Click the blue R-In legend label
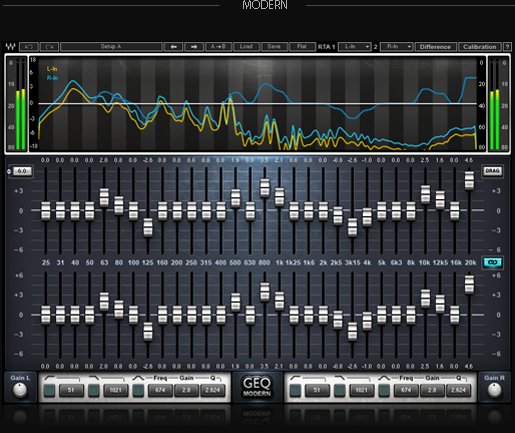Image resolution: width=515 pixels, height=433 pixels. 52,78
